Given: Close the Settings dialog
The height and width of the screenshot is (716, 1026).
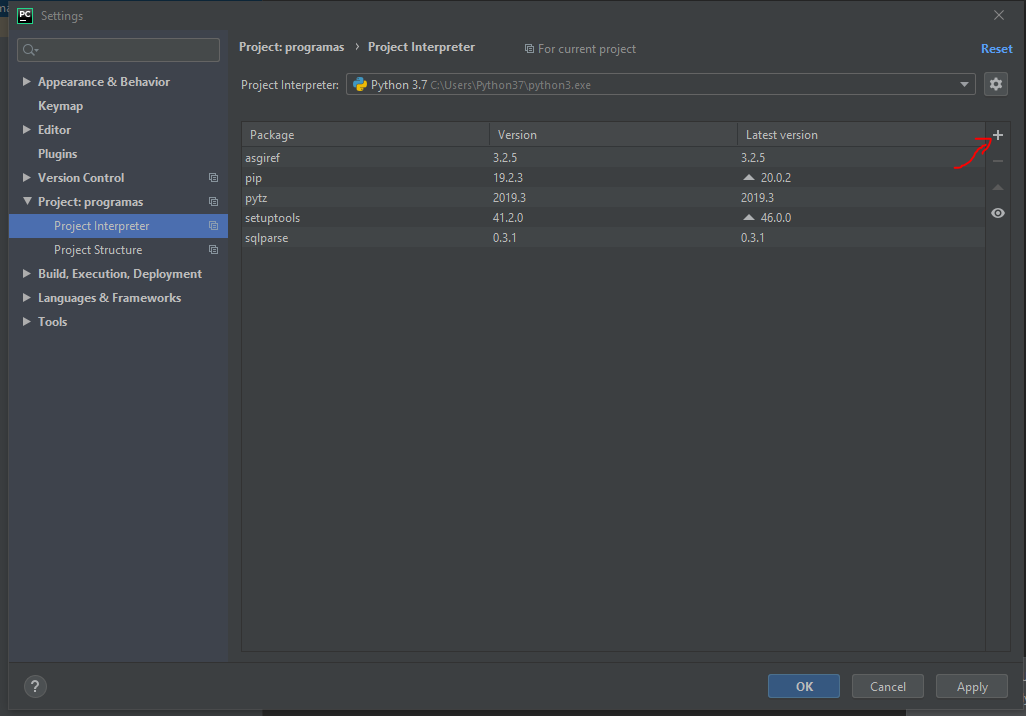Looking at the screenshot, I should coord(999,15).
